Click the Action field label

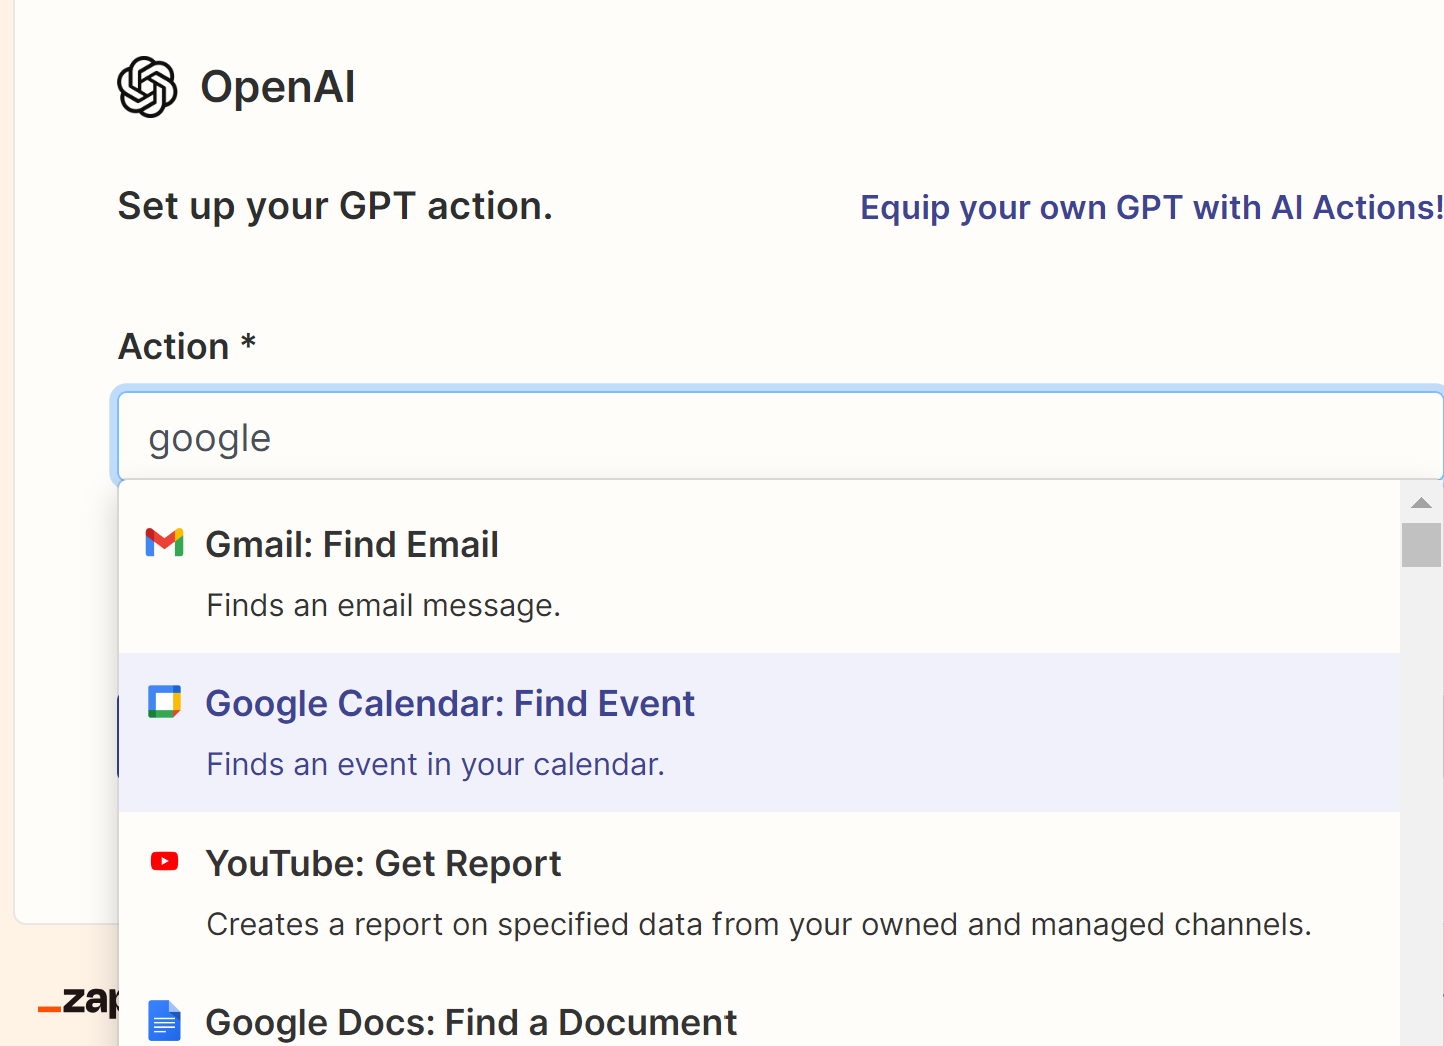187,346
